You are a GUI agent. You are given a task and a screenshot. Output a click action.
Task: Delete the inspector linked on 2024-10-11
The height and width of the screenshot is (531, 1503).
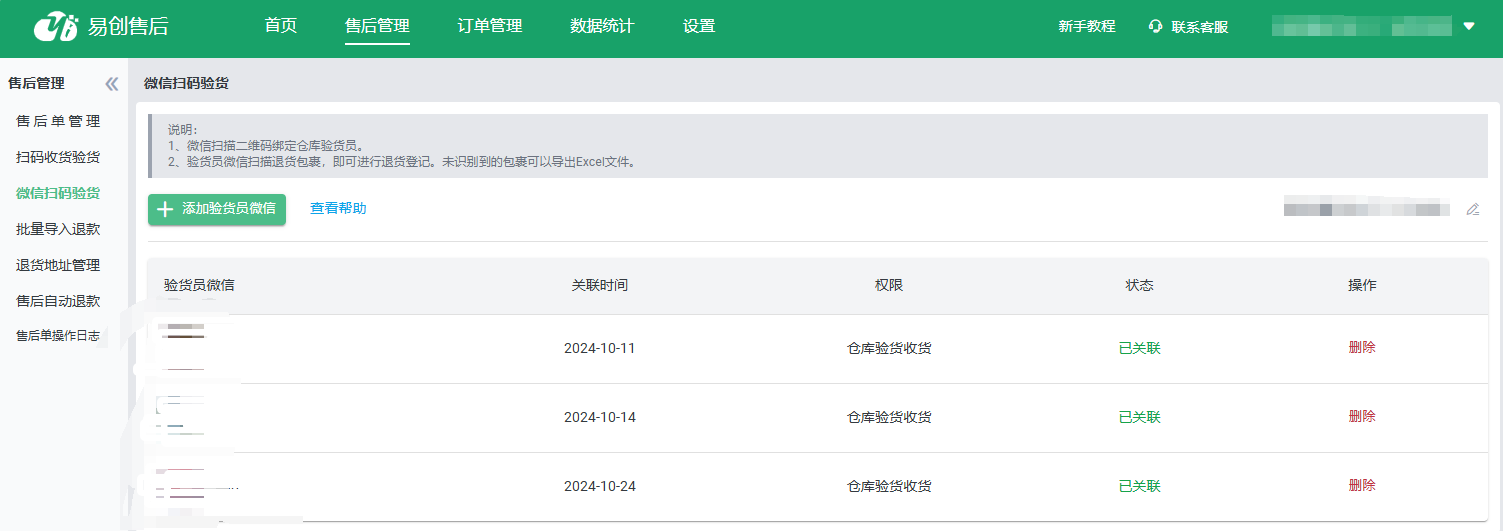point(1362,347)
